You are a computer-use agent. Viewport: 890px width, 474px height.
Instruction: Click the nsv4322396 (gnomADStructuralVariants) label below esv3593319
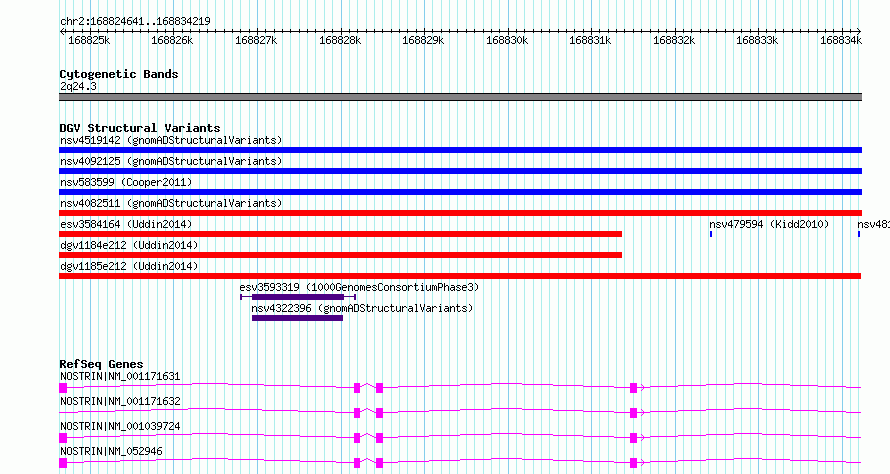tap(362, 308)
